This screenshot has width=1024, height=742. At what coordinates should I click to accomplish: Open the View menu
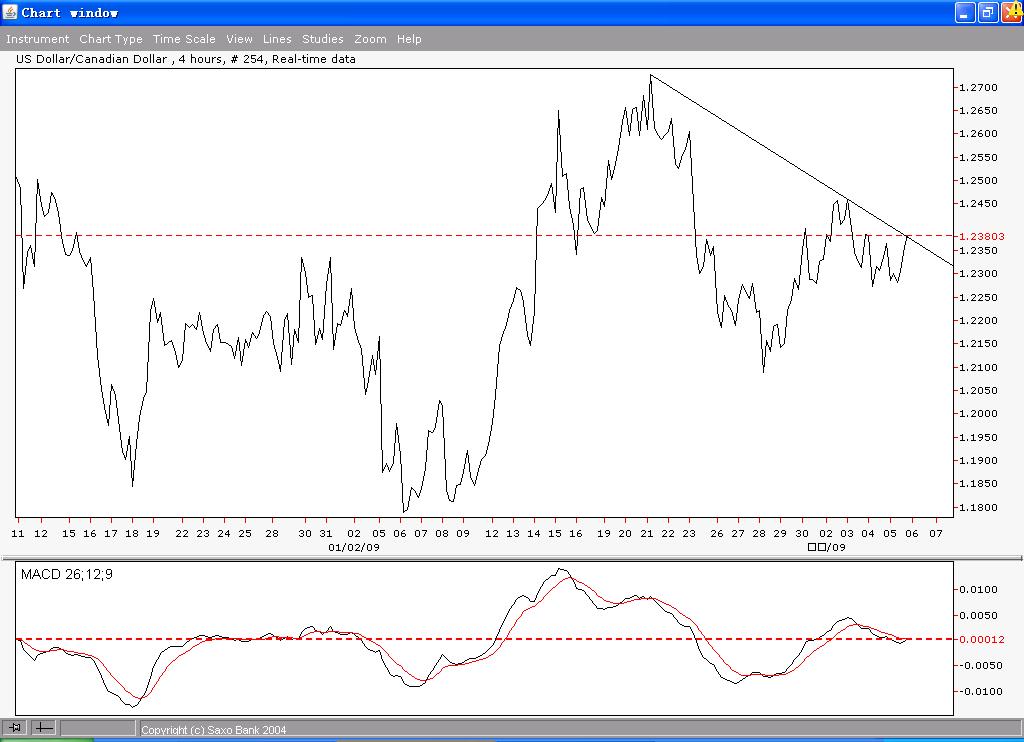[239, 39]
